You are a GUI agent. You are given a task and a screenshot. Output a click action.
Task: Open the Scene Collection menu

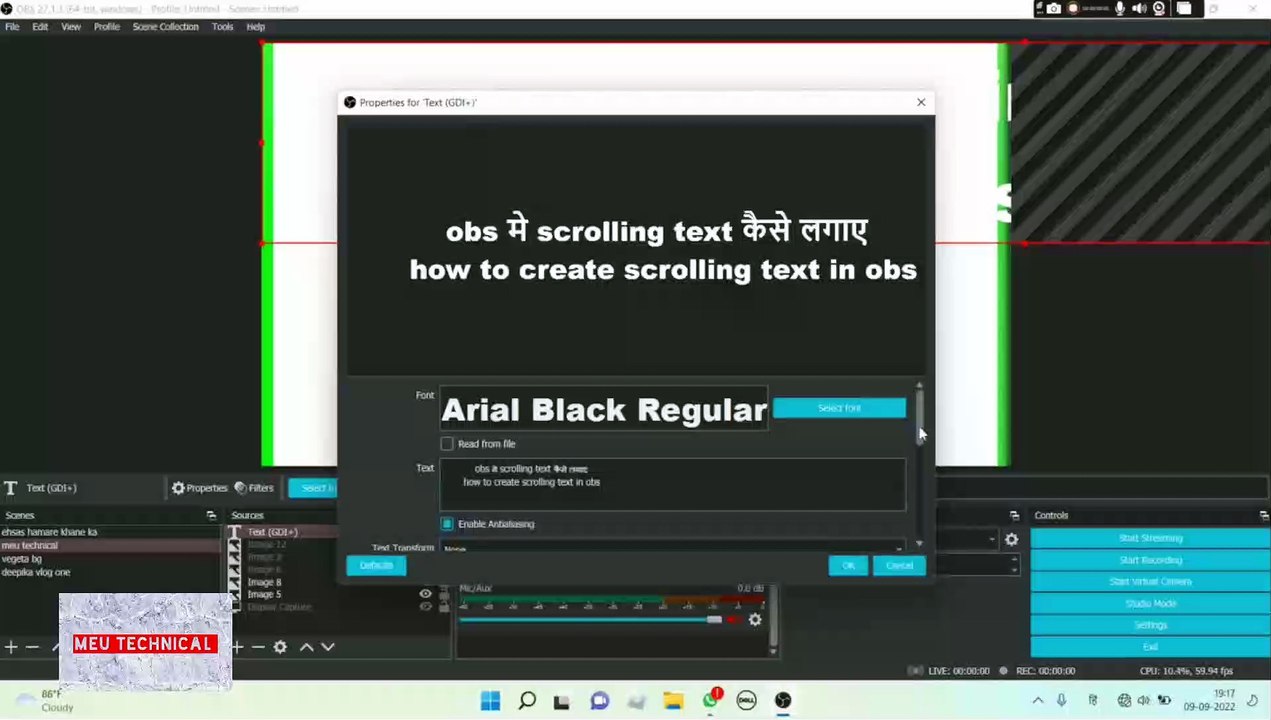pyautogui.click(x=166, y=27)
